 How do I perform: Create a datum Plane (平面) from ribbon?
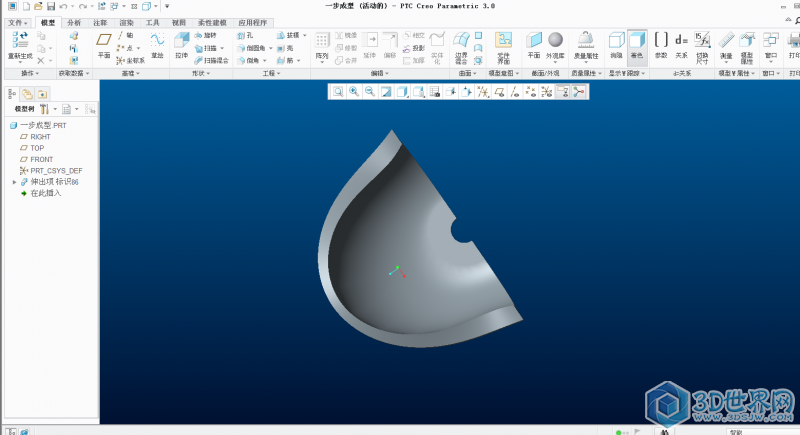tap(104, 45)
